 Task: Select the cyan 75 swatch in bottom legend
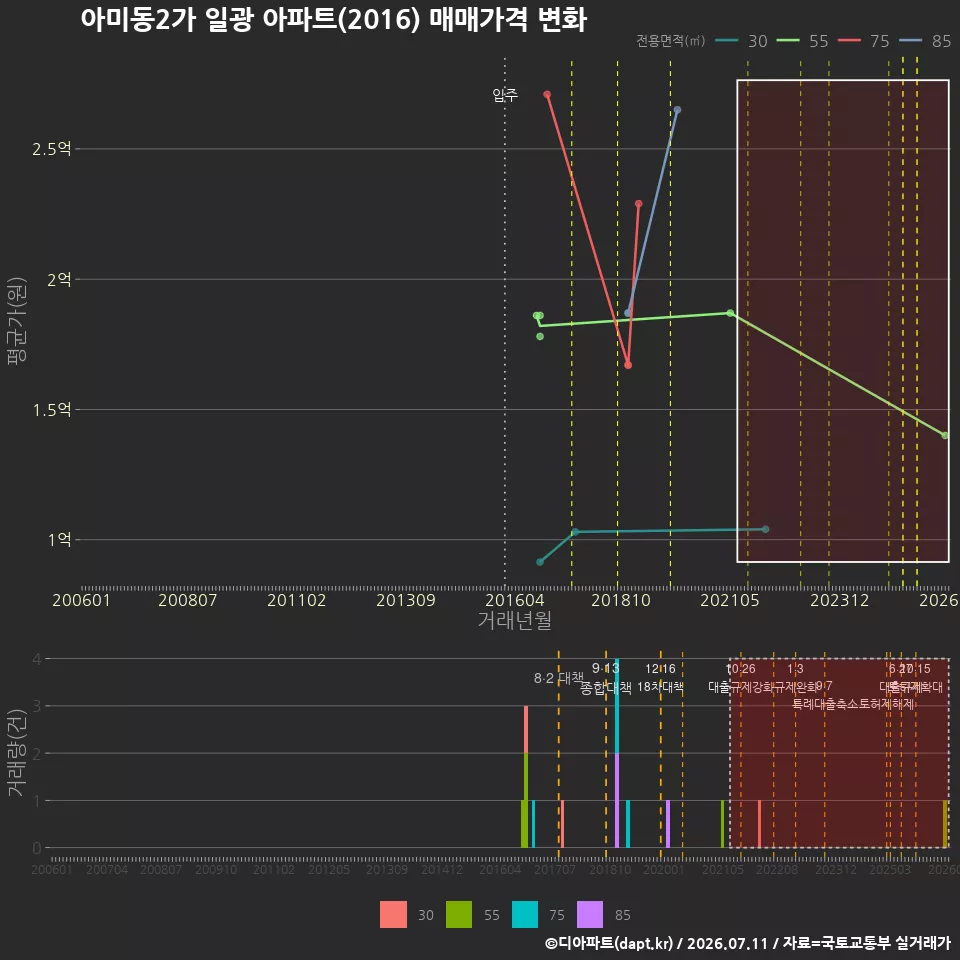click(x=525, y=914)
